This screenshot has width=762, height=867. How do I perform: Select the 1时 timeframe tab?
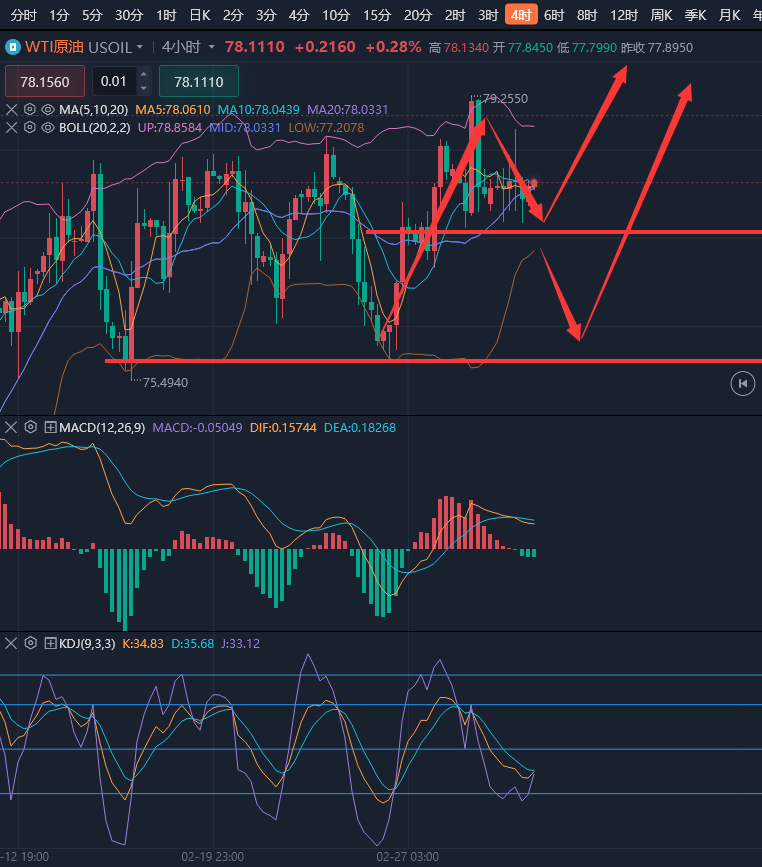(x=166, y=15)
